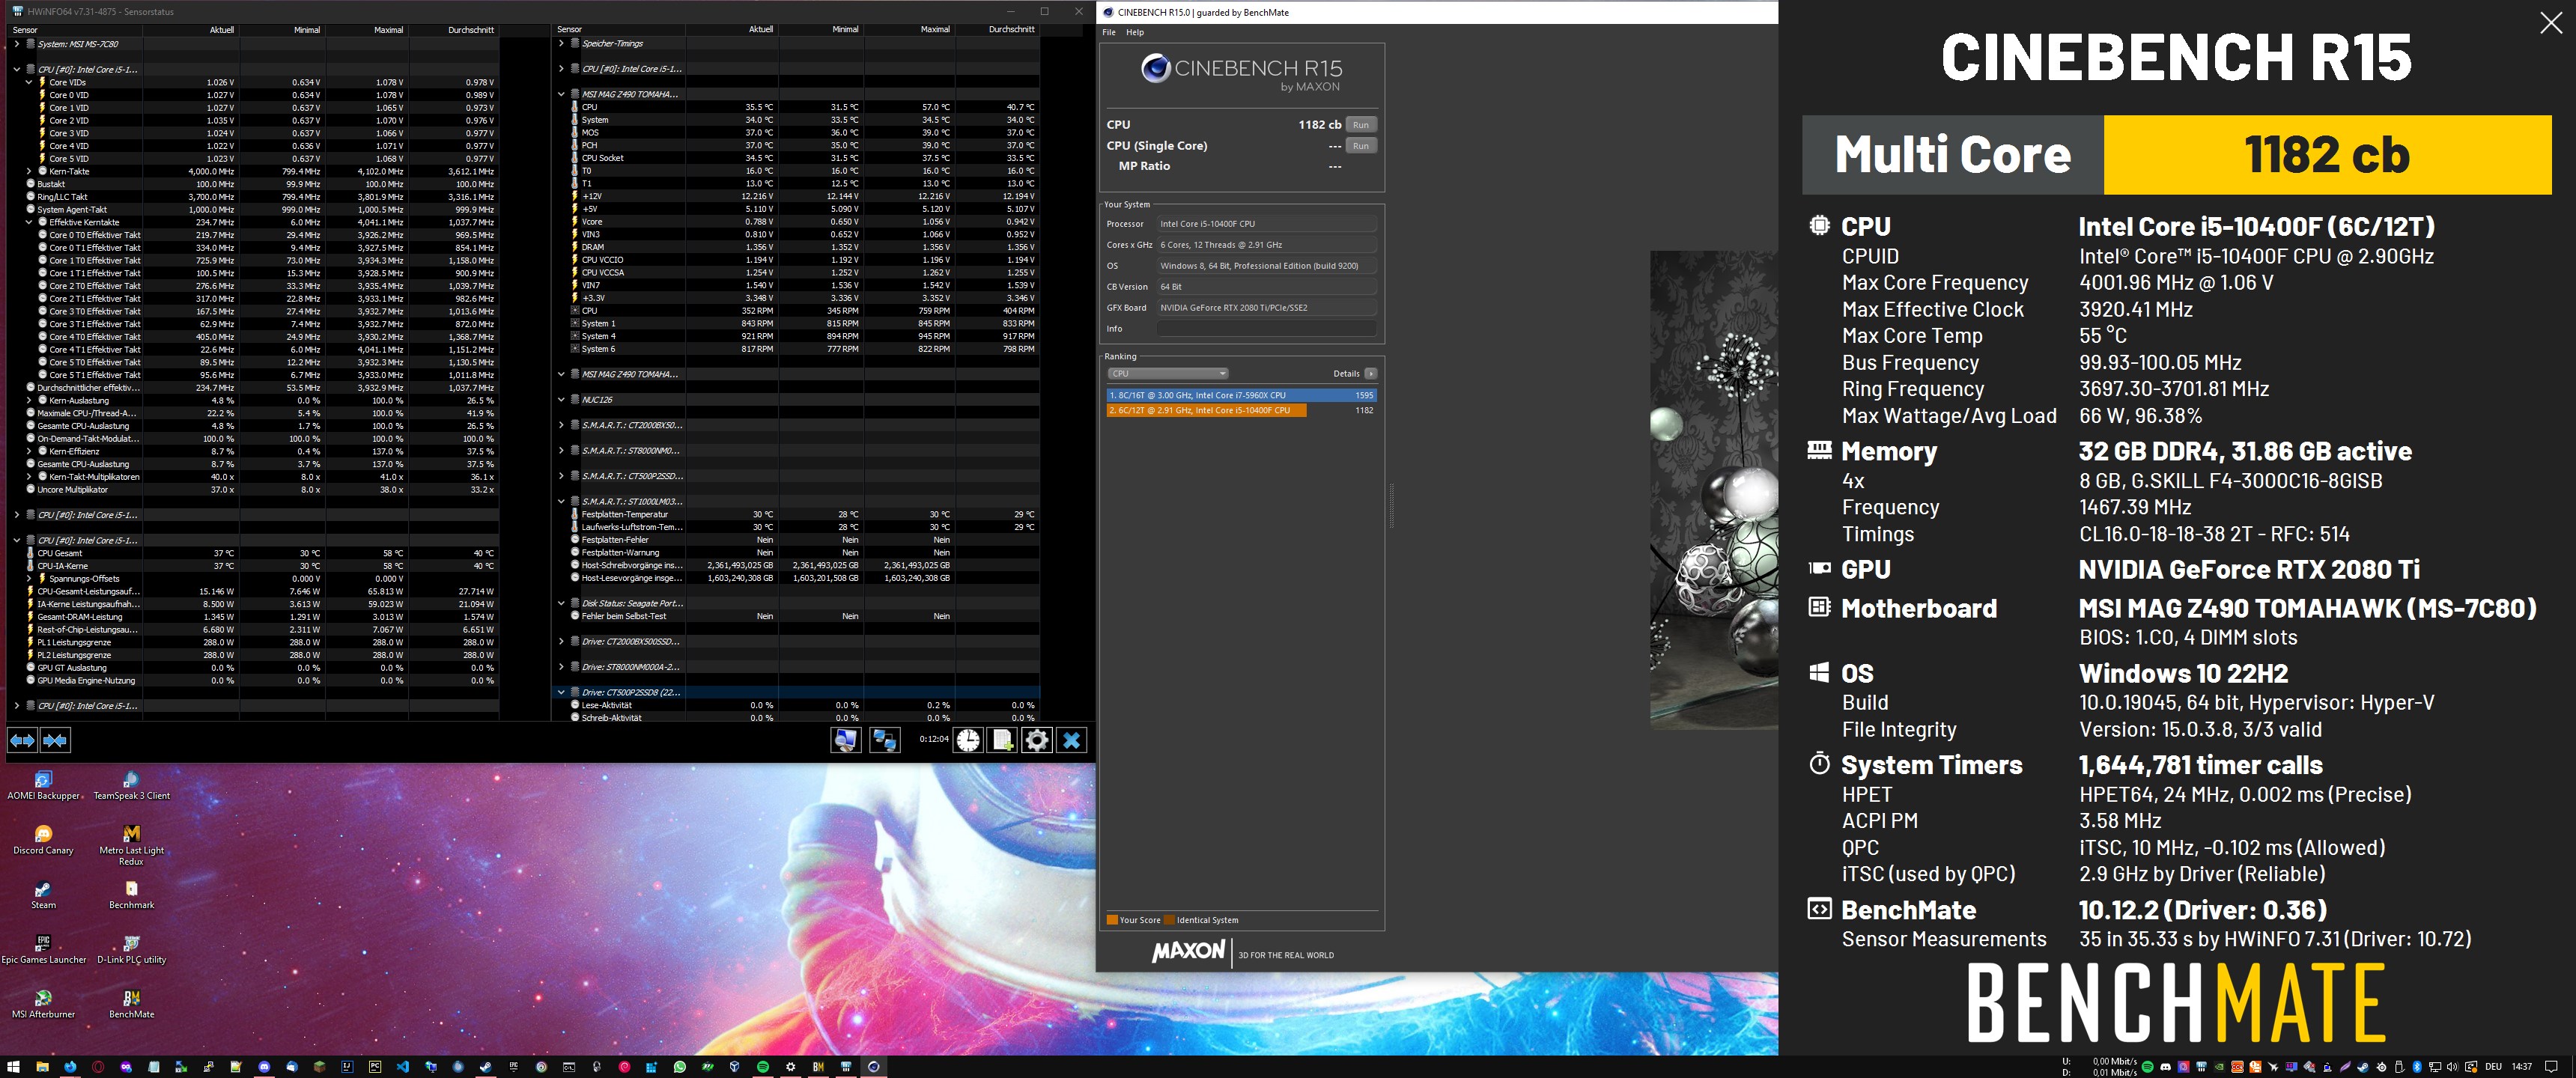Reset the timer via HWiNFO clock icon
Image resolution: width=2576 pixels, height=1078 pixels.
(968, 740)
